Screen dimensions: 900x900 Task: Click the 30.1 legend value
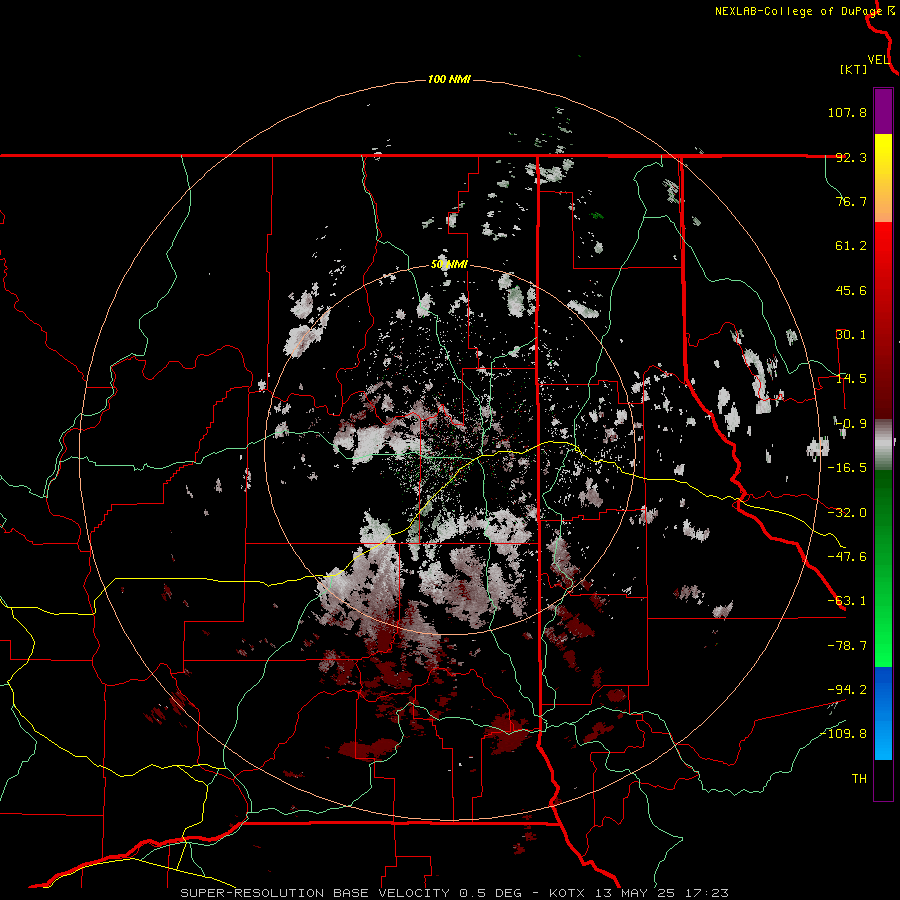click(x=851, y=335)
